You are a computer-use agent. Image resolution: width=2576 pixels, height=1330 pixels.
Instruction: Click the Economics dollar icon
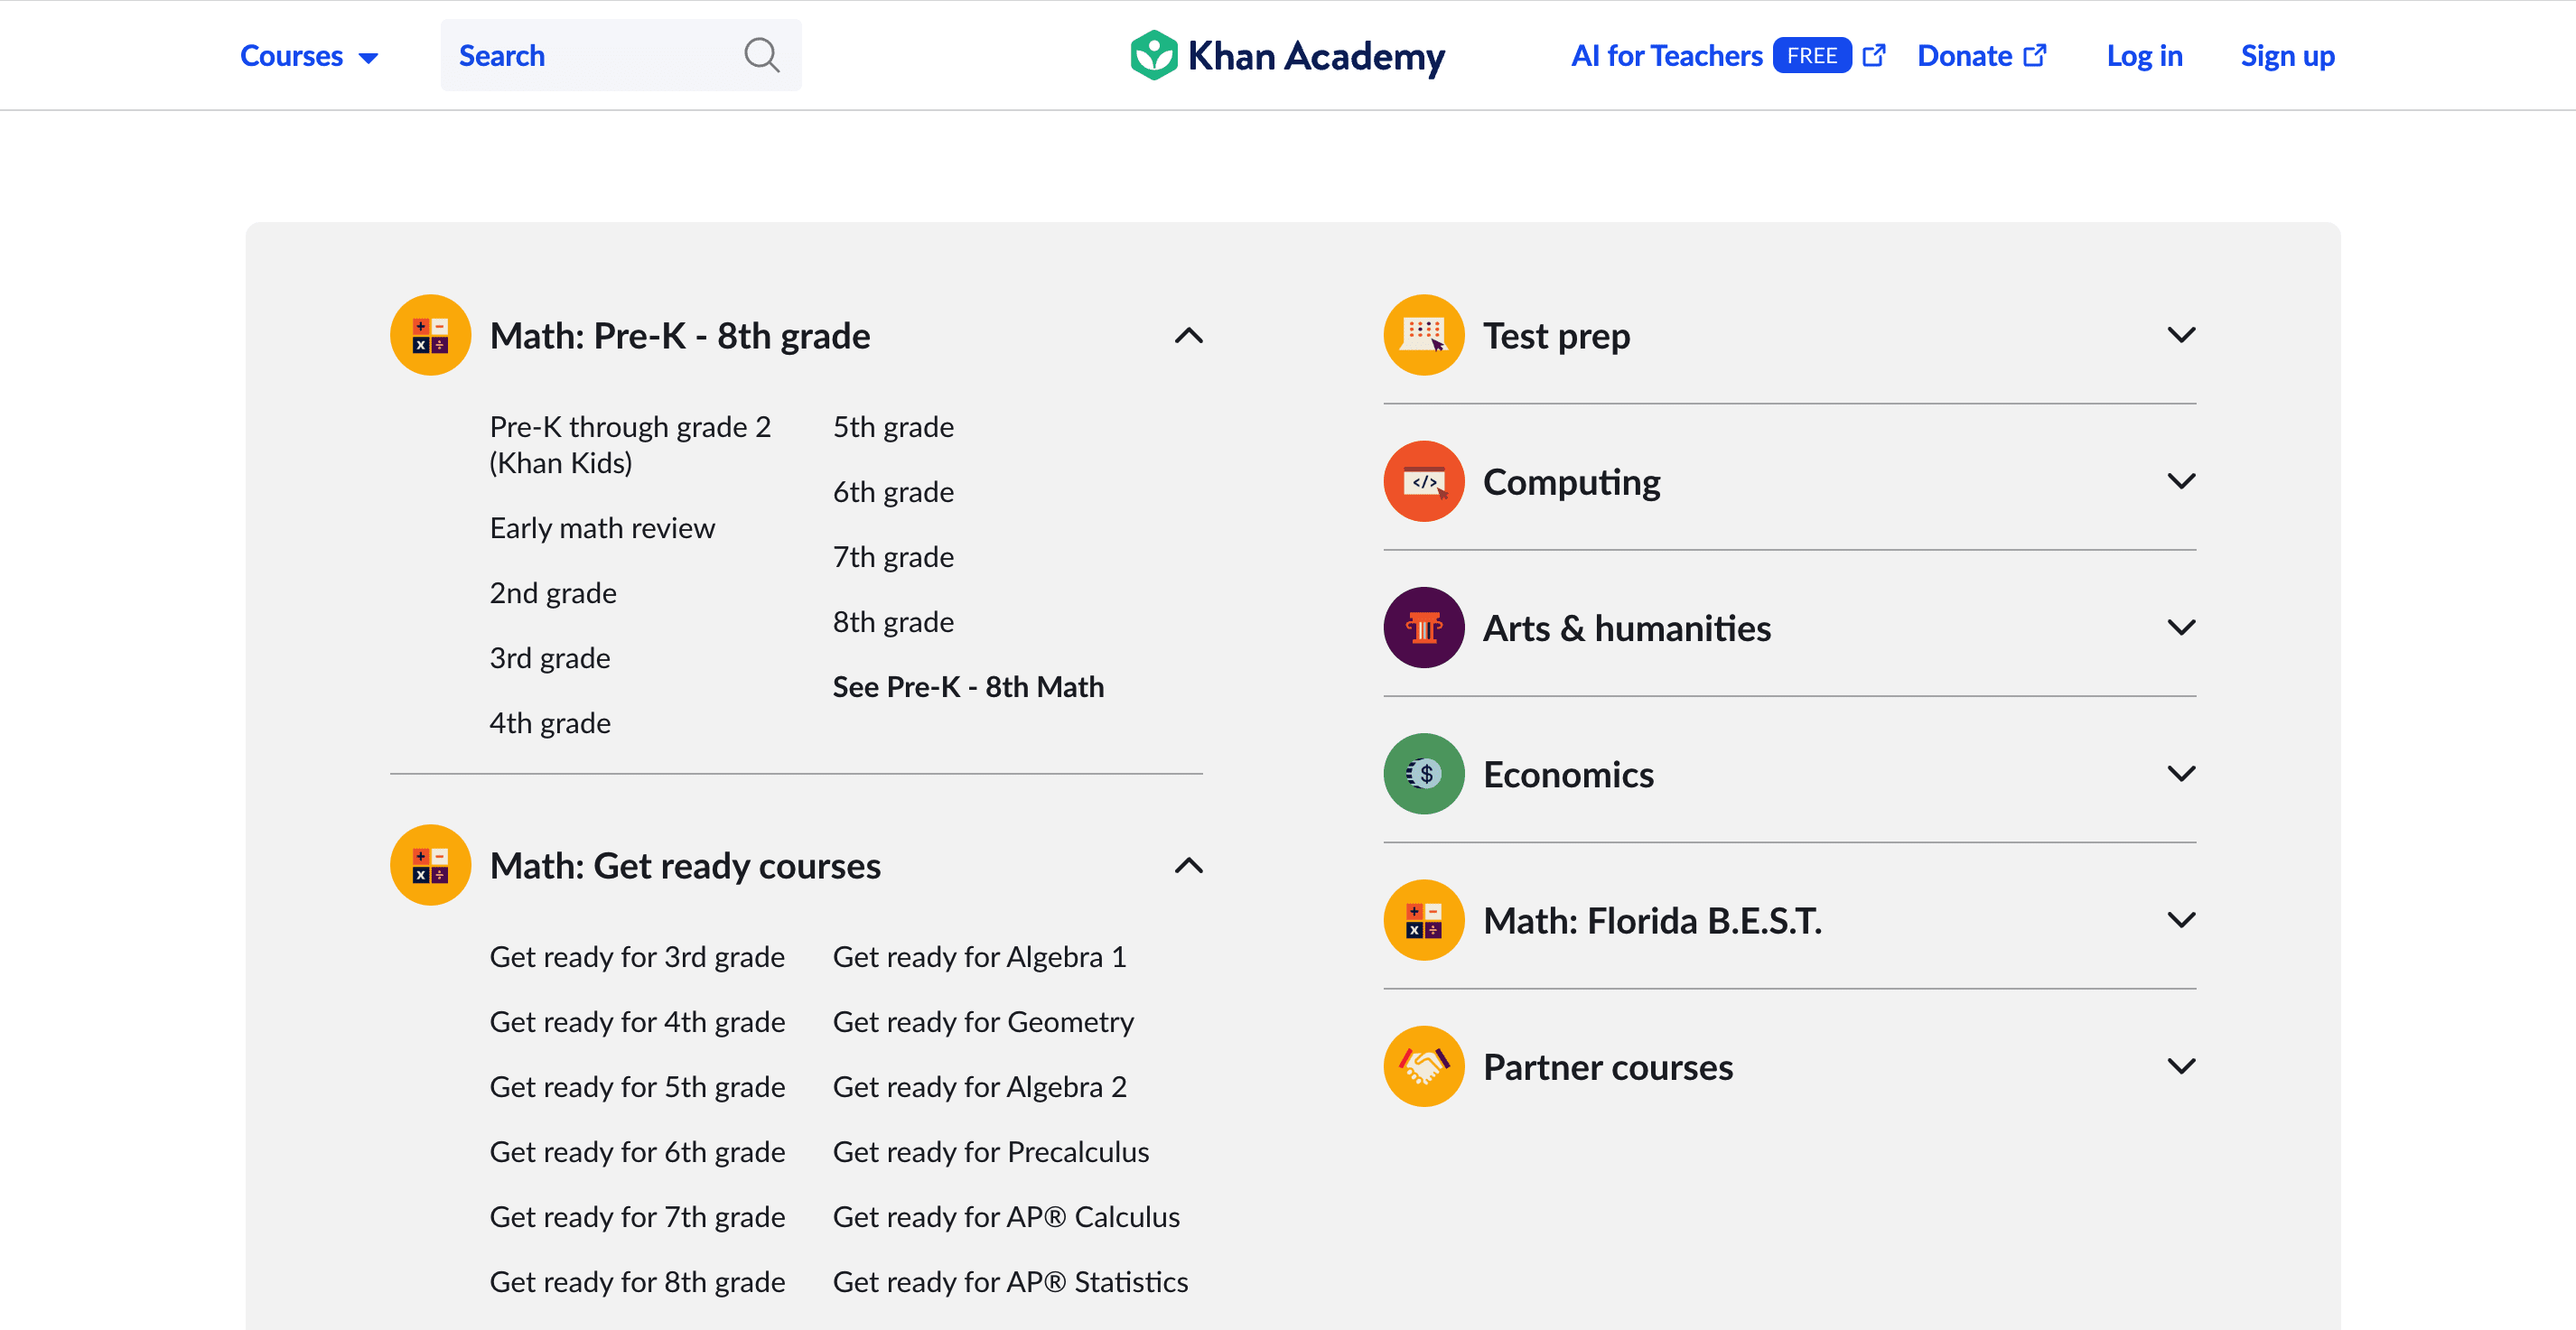(x=1423, y=773)
